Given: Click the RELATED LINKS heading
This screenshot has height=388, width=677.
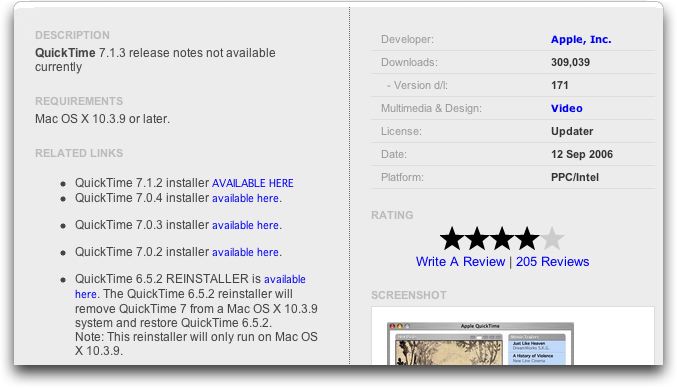Looking at the screenshot, I should pos(79,153).
